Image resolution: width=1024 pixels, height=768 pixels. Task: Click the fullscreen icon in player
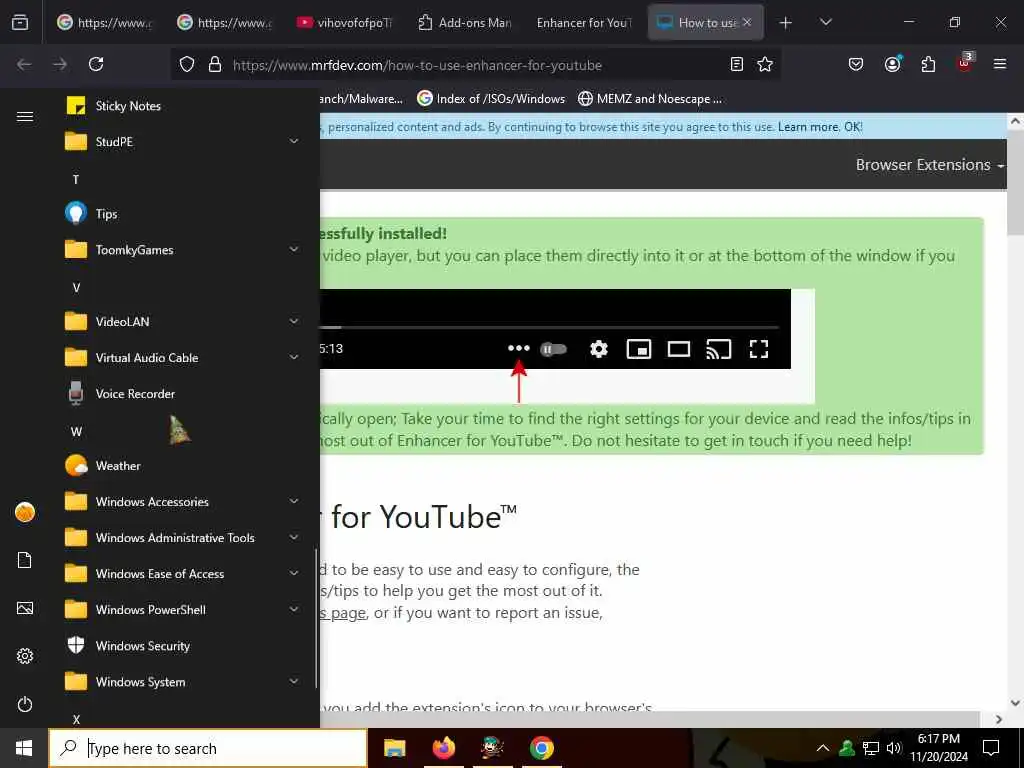click(759, 349)
